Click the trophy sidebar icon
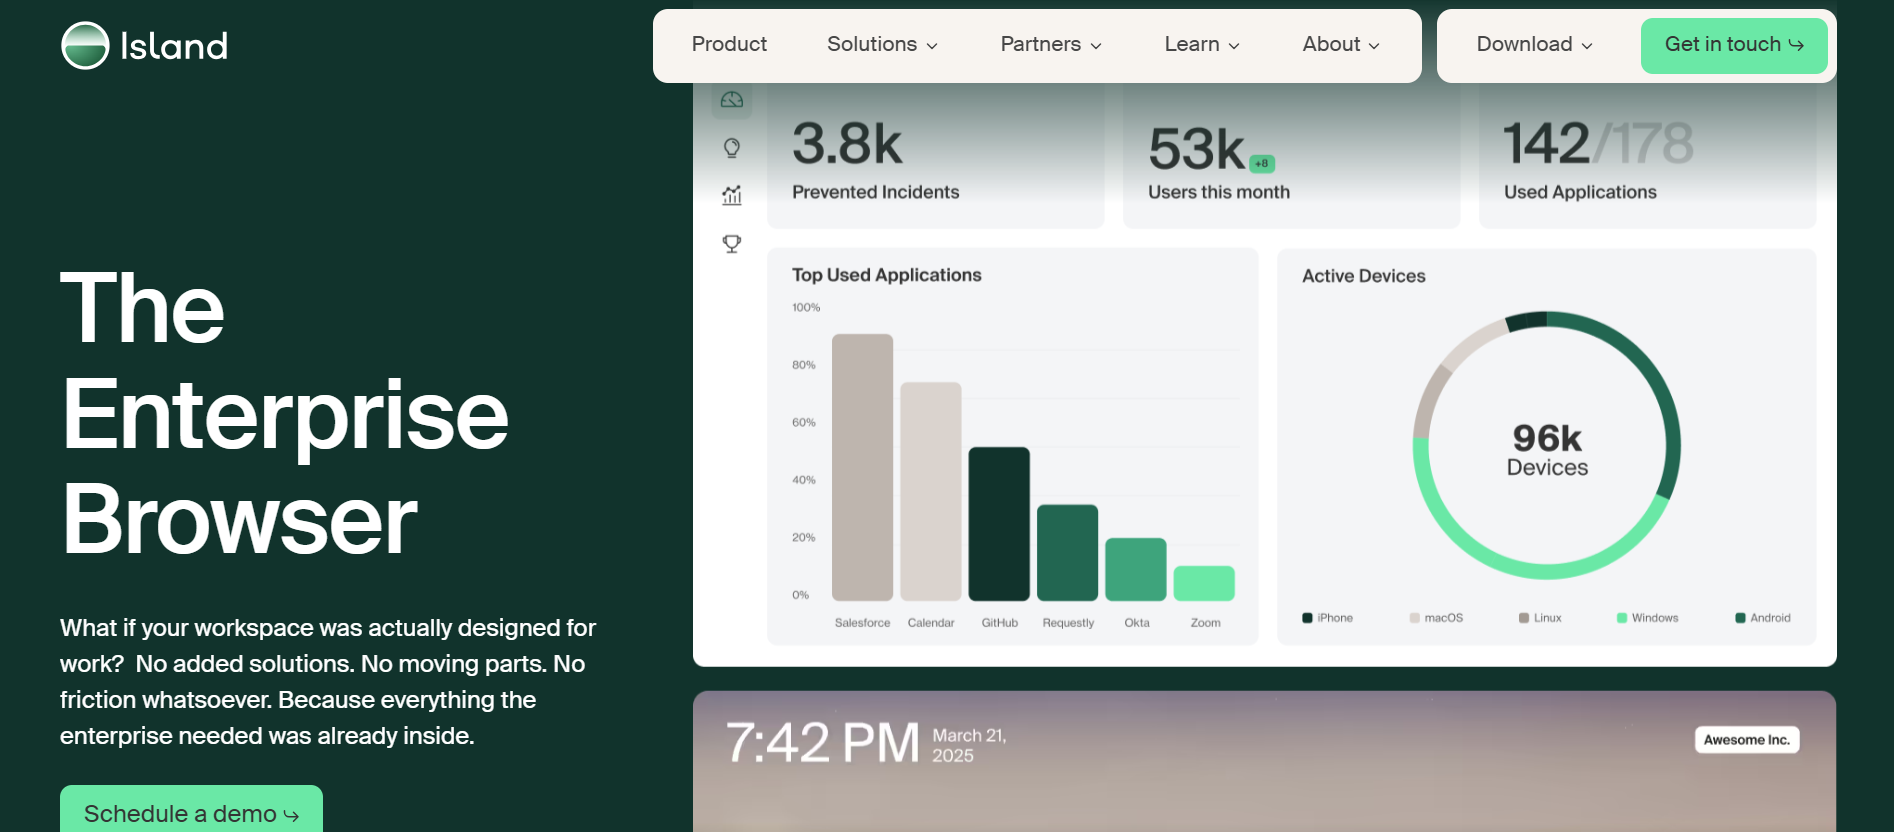The height and width of the screenshot is (832, 1894). tap(732, 243)
